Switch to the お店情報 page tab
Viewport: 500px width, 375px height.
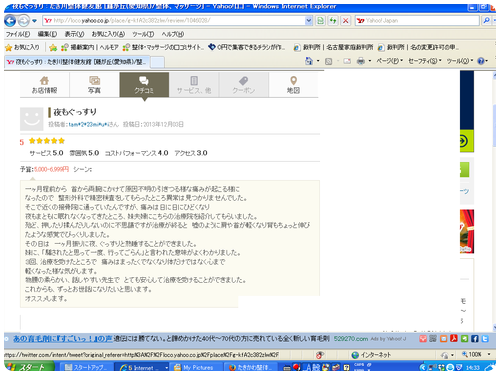point(44,85)
